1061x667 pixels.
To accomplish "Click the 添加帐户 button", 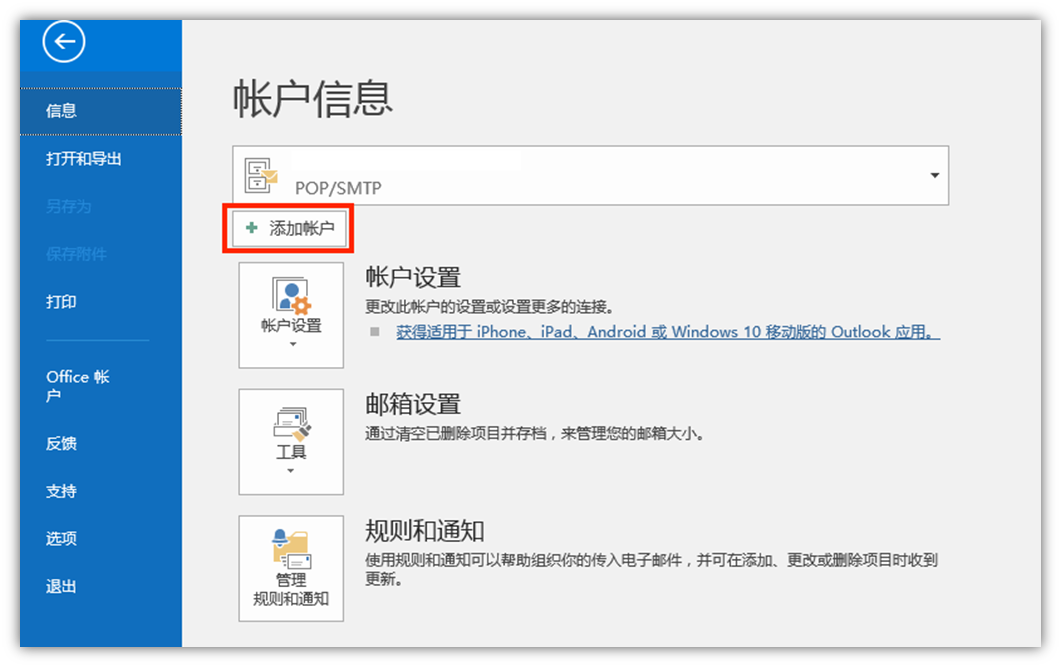I will pos(290,229).
